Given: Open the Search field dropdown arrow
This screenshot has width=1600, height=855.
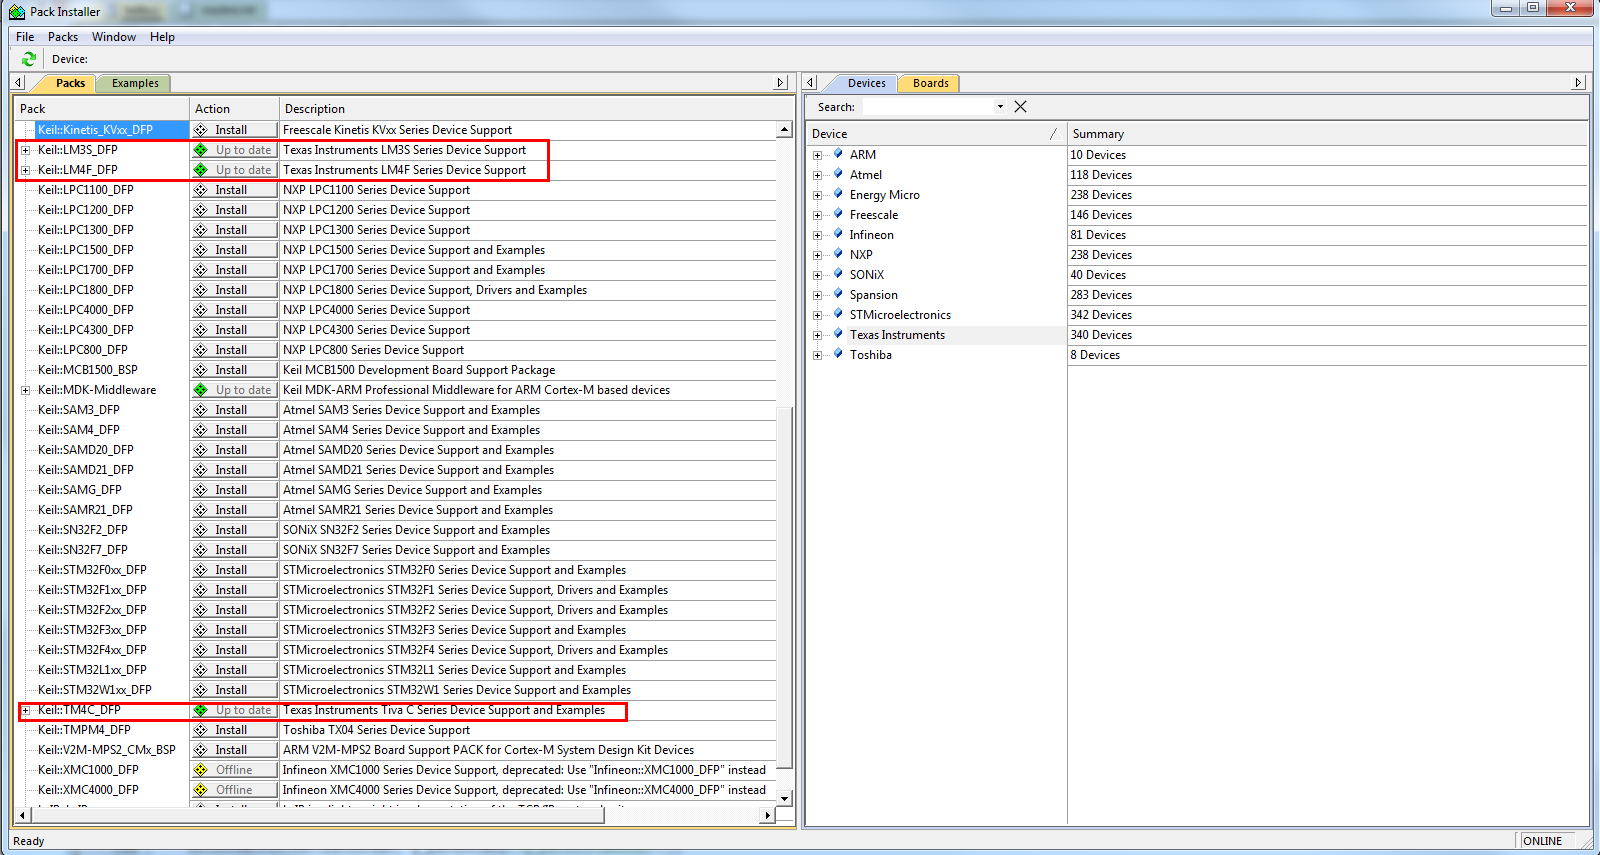Looking at the screenshot, I should (x=1000, y=107).
